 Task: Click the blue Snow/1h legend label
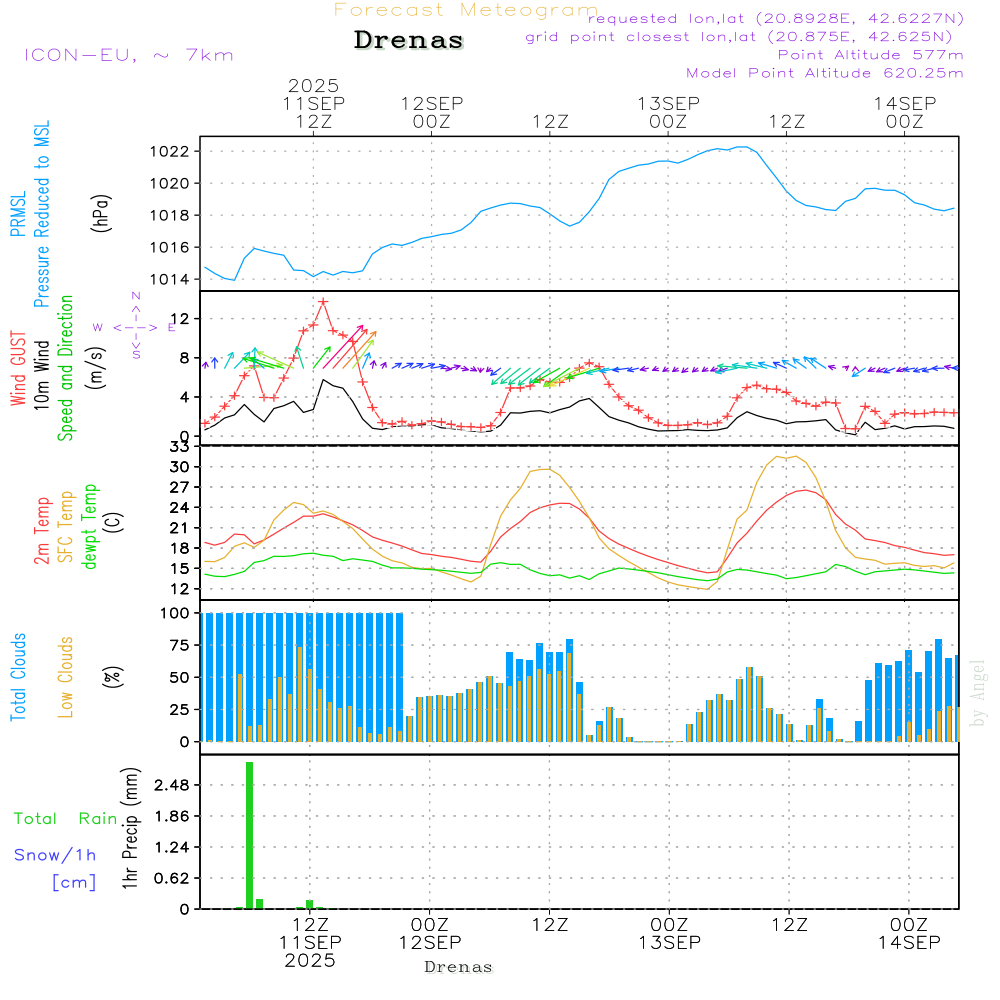click(x=56, y=855)
